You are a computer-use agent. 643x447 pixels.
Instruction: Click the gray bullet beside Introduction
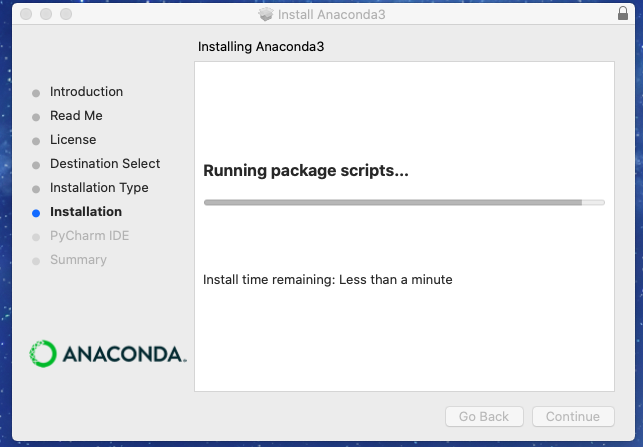coord(36,93)
